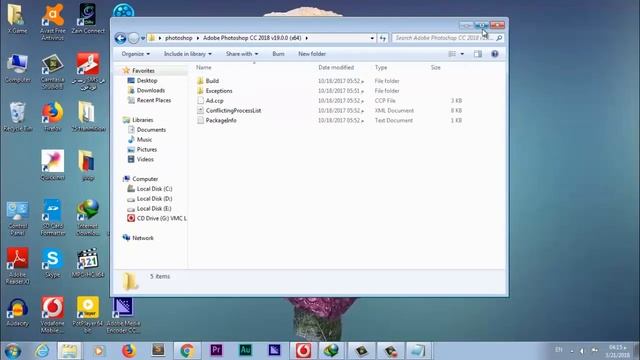Open Firefox from the taskbar
The image size is (640, 360).
(x=129, y=351)
